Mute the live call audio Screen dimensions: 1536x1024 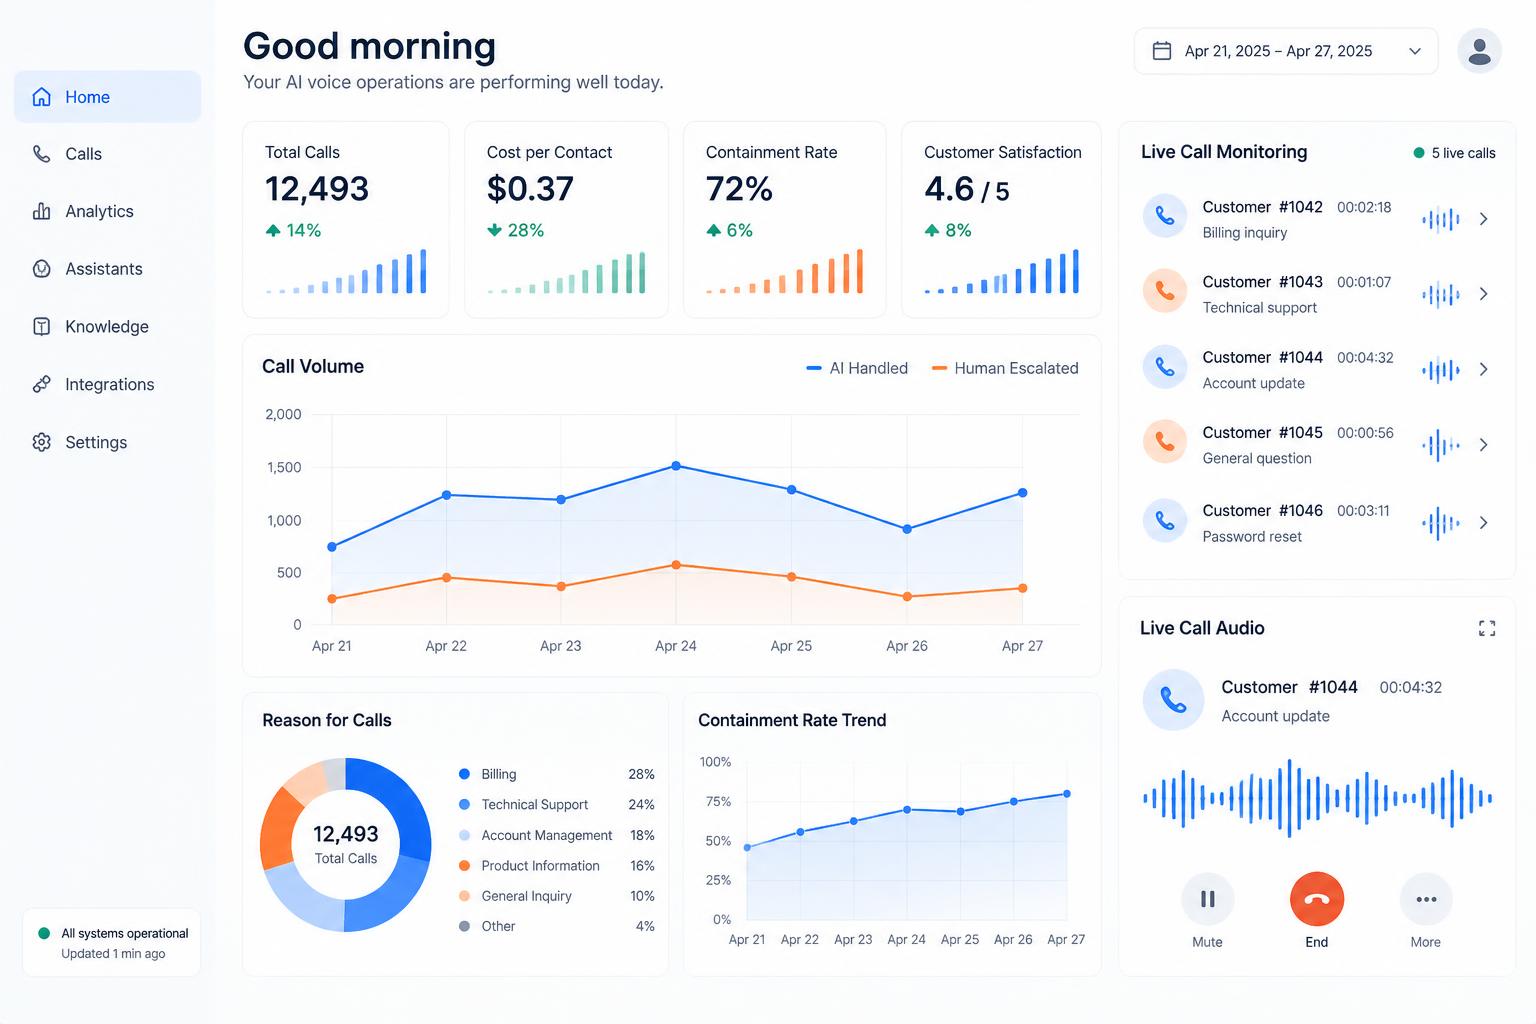tap(1207, 899)
